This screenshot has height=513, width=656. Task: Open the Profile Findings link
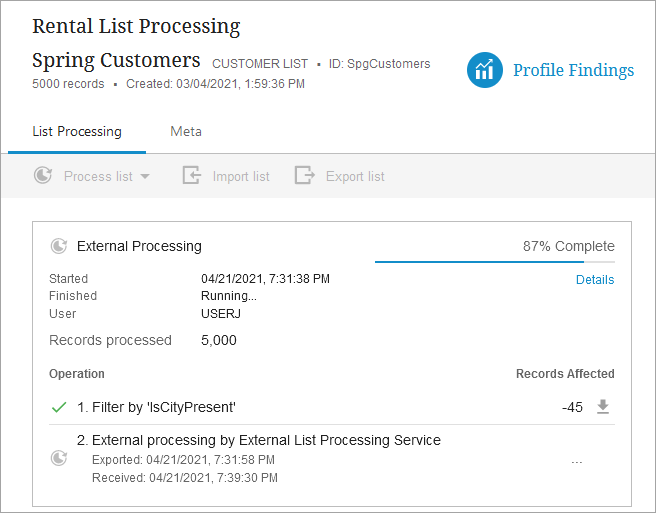[x=573, y=70]
